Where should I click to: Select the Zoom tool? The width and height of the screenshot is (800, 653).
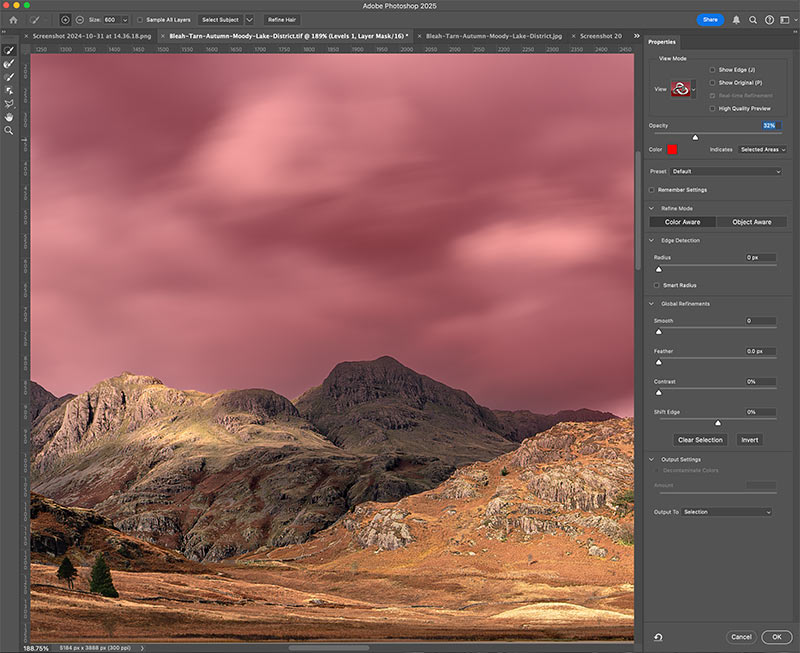[9, 130]
